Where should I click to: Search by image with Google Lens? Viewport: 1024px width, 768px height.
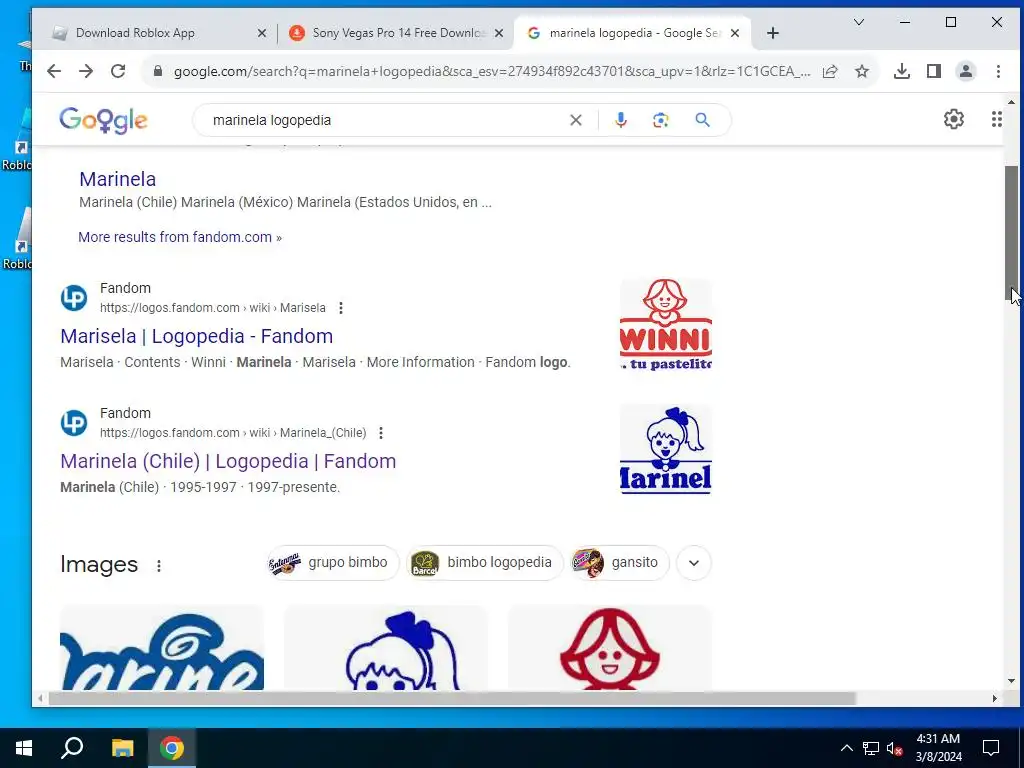click(660, 120)
